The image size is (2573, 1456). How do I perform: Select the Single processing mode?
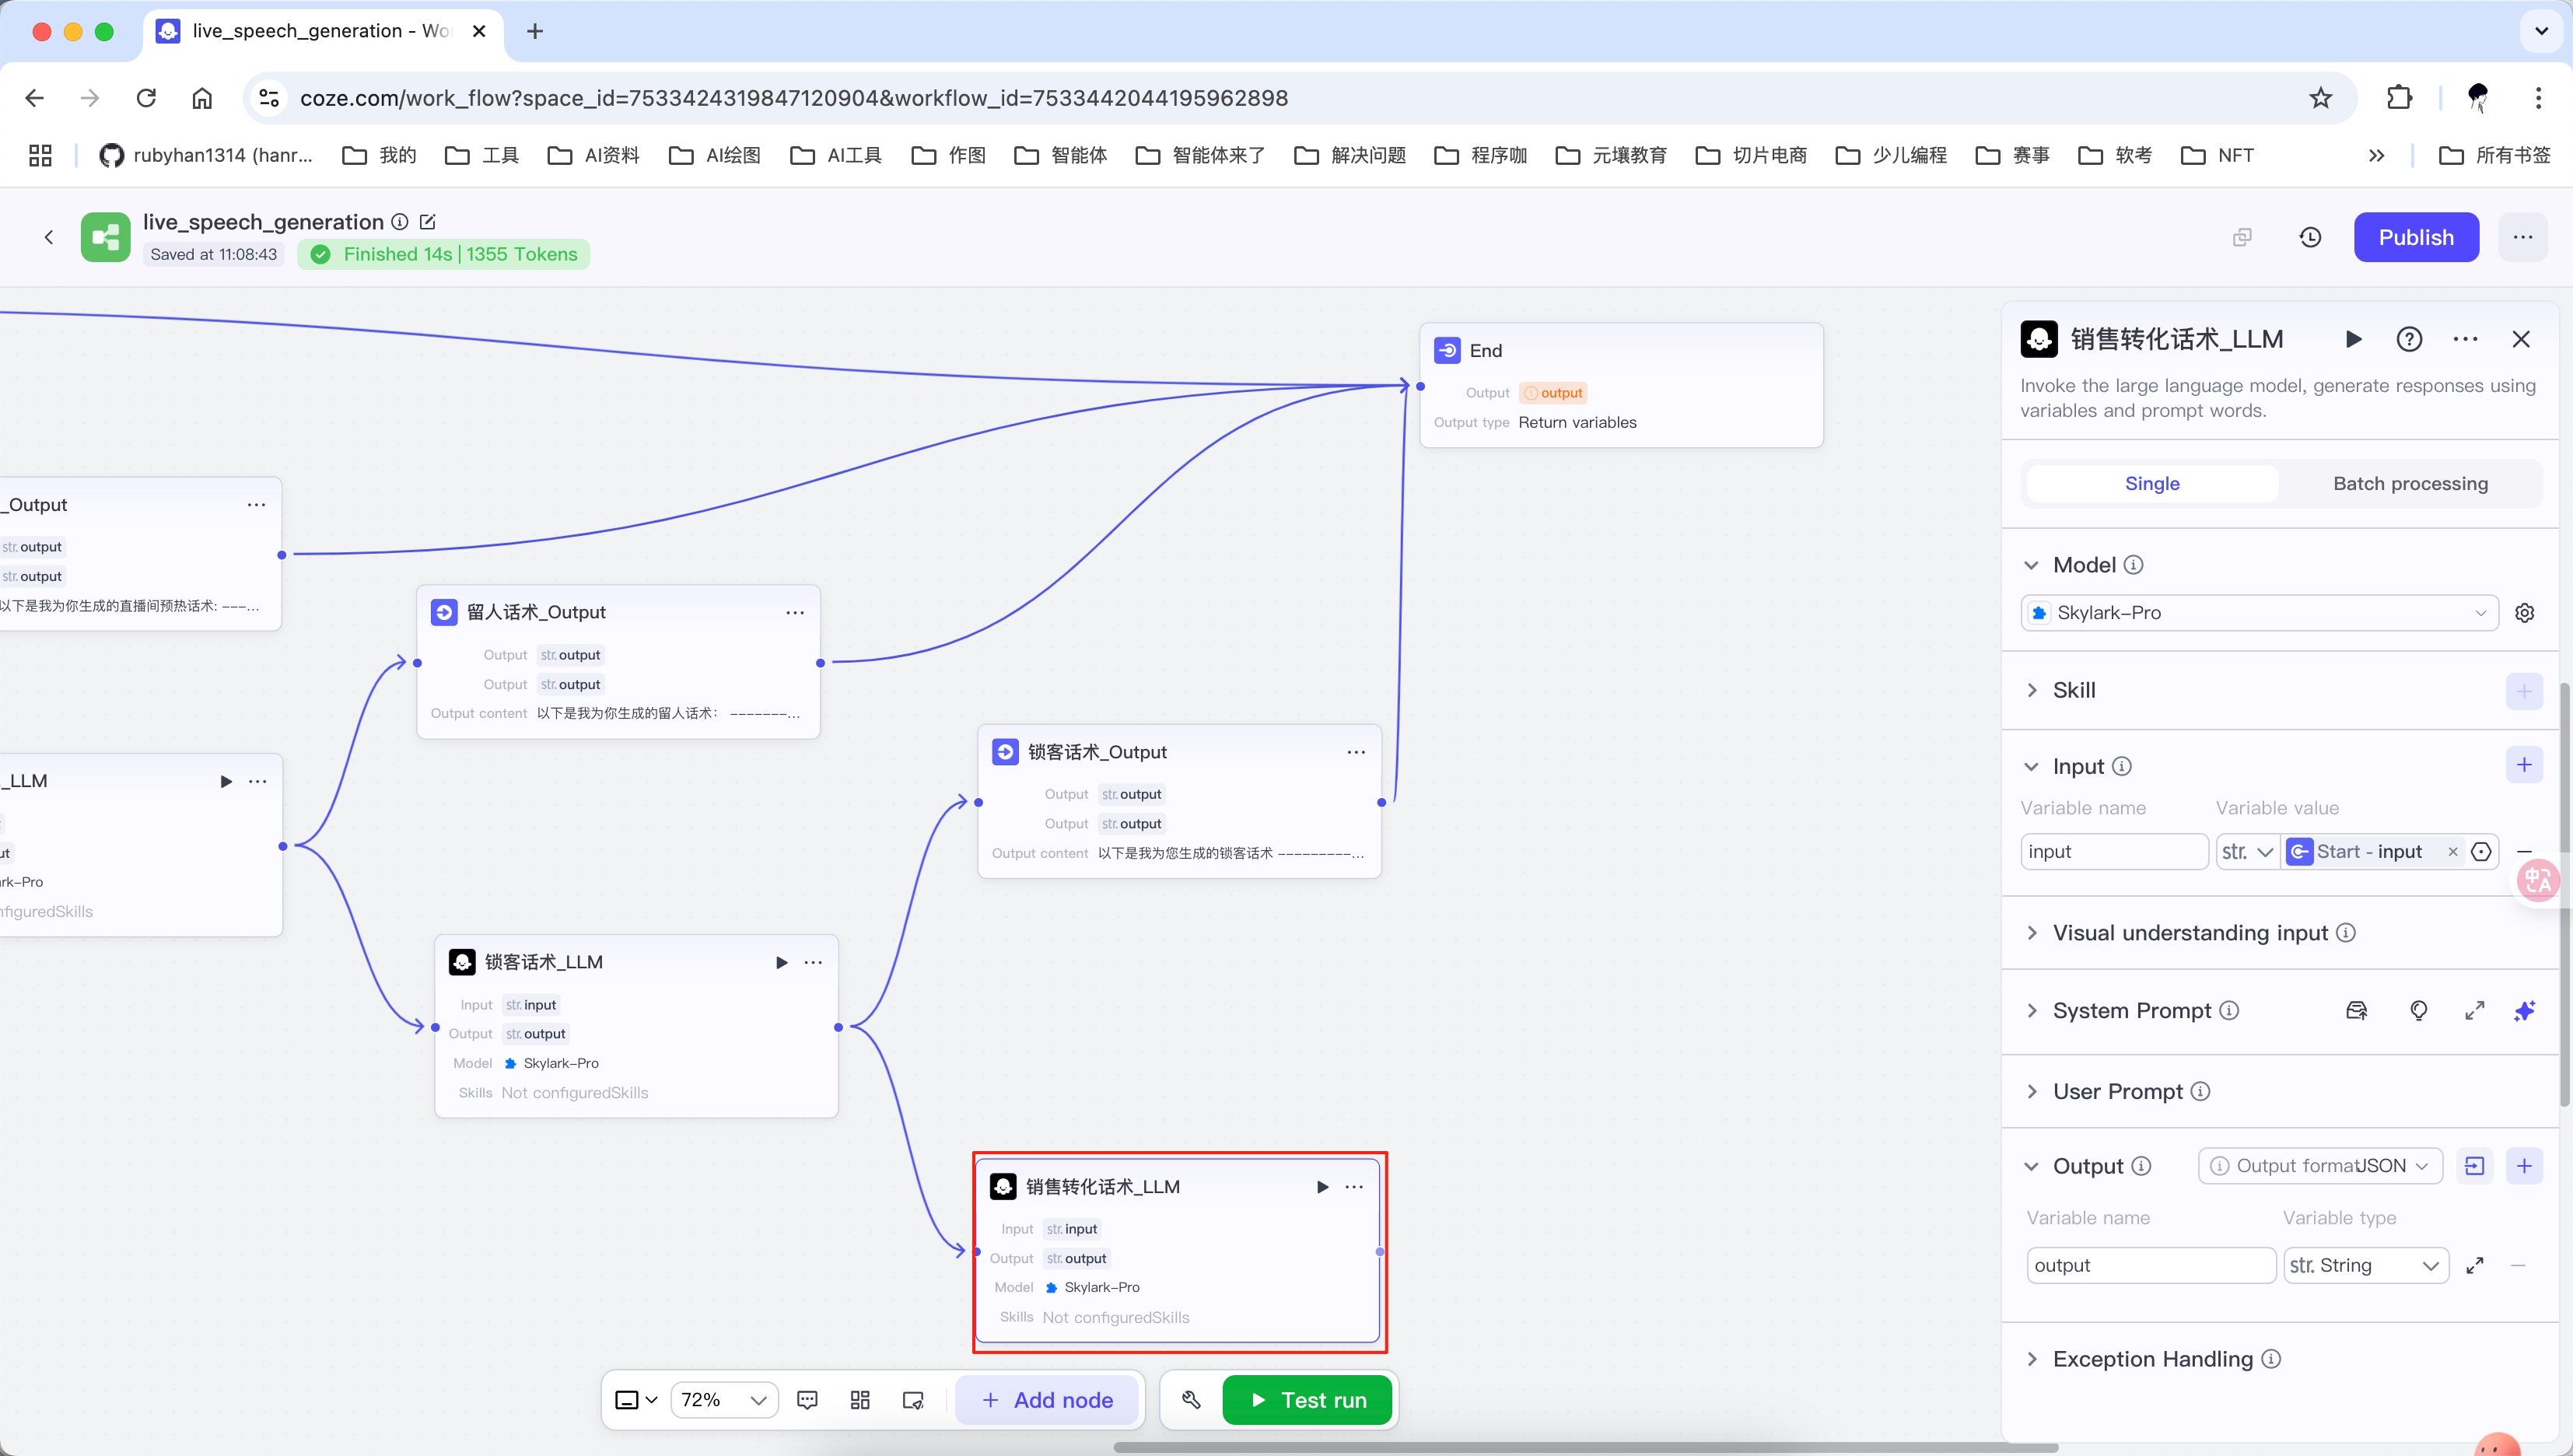click(x=2152, y=484)
